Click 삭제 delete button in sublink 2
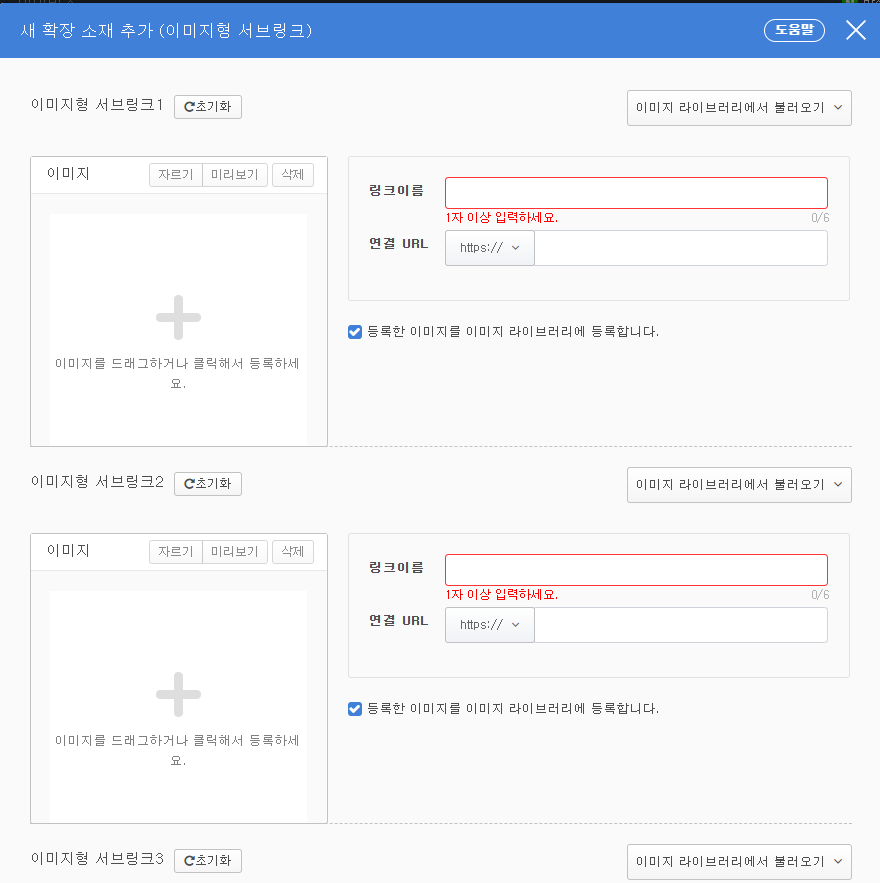Viewport: 880px width, 883px height. click(293, 551)
